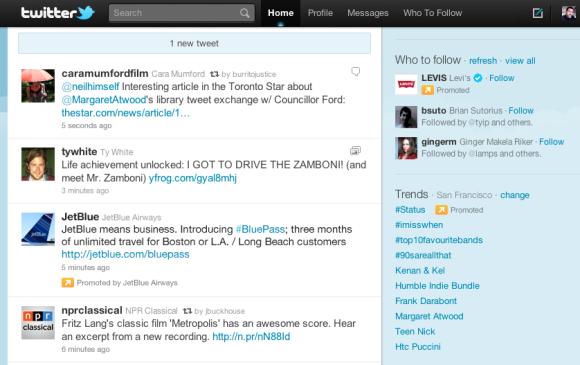Open the Messages tab

pos(368,13)
